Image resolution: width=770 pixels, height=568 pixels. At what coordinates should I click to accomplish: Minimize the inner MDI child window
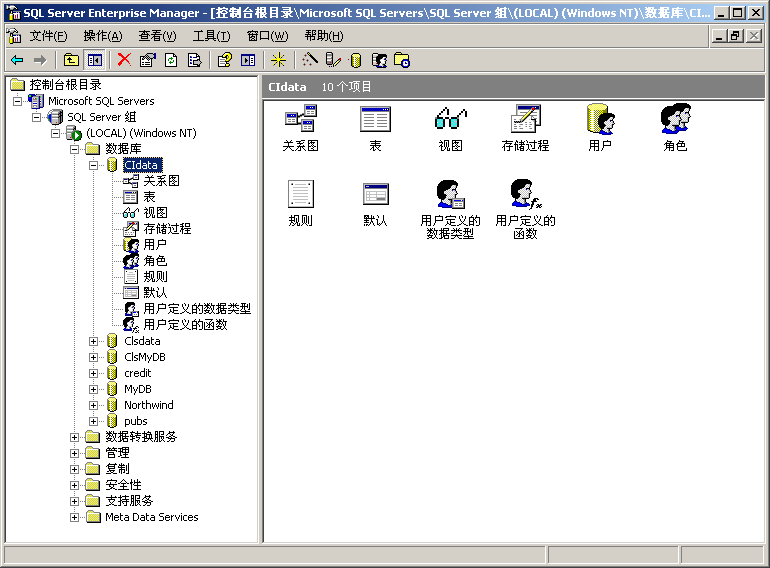(719, 36)
